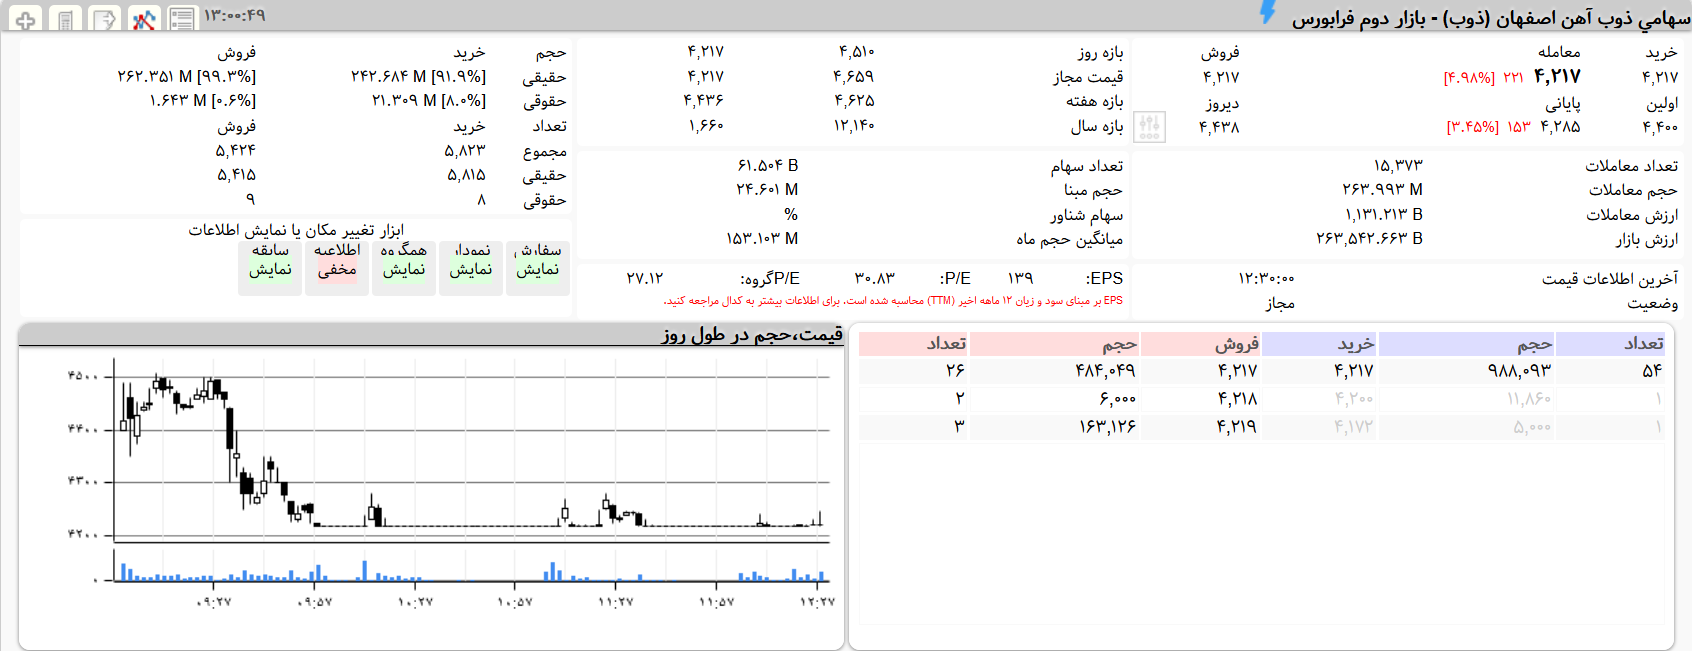Click the میانگین حجم ماه value ۱۵۳.۱۰۳ M

click(762, 239)
